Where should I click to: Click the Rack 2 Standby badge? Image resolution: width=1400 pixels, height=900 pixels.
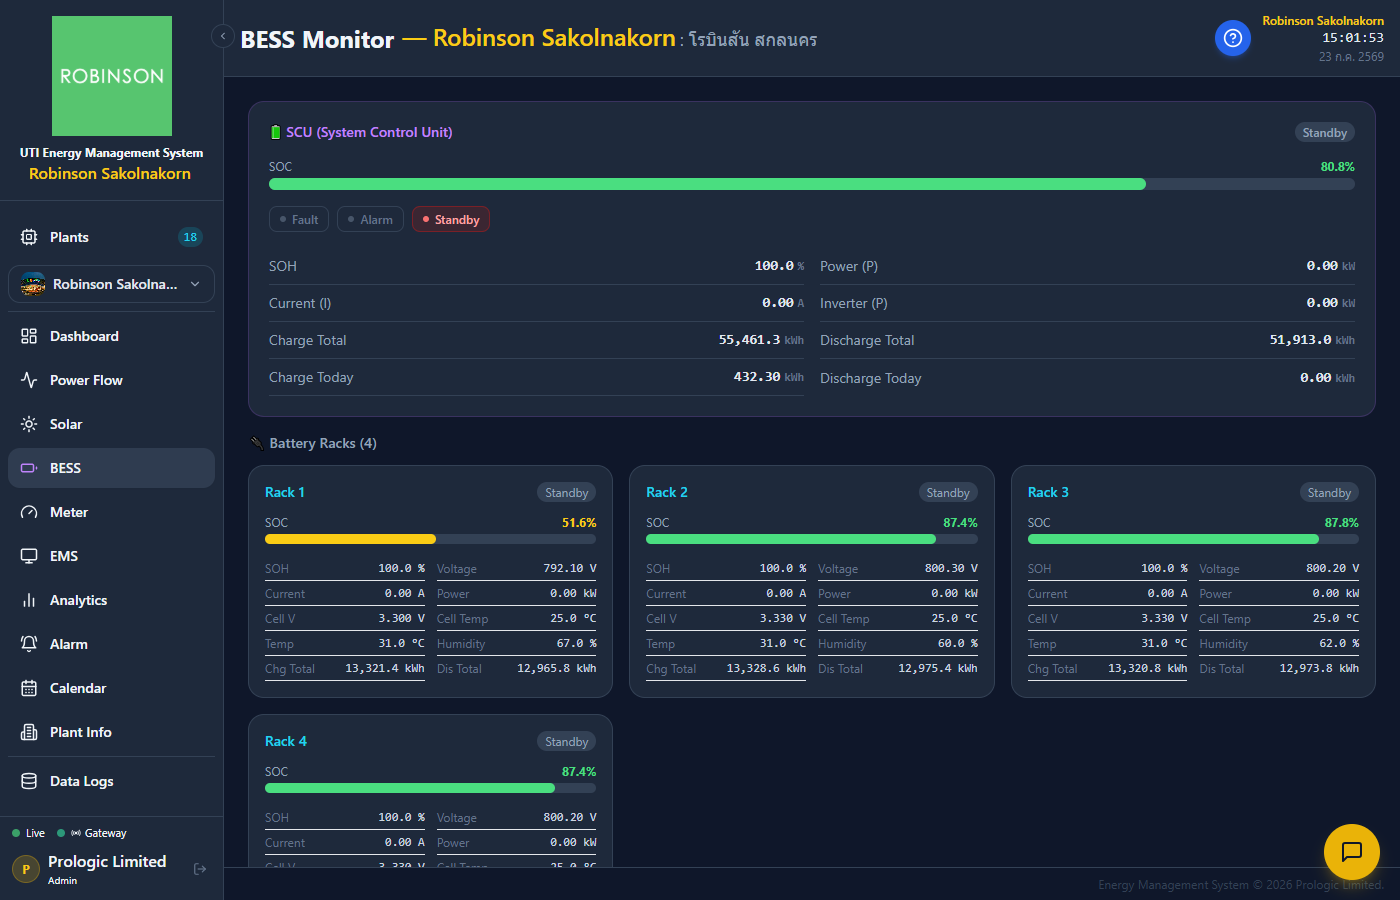pos(948,492)
